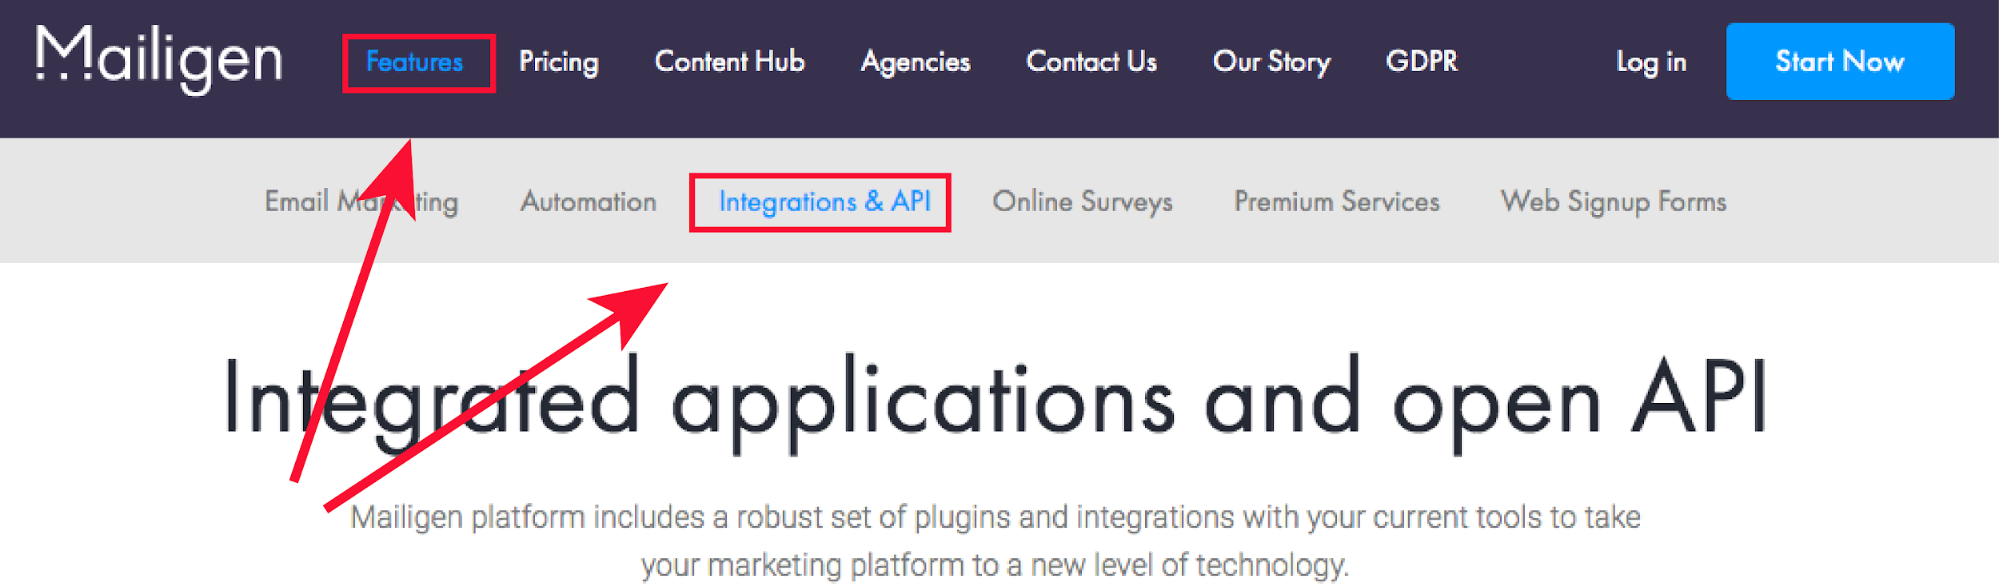Screen dimensions: 1999x588
Task: Open the Premium Services tab
Action: [x=1337, y=202]
